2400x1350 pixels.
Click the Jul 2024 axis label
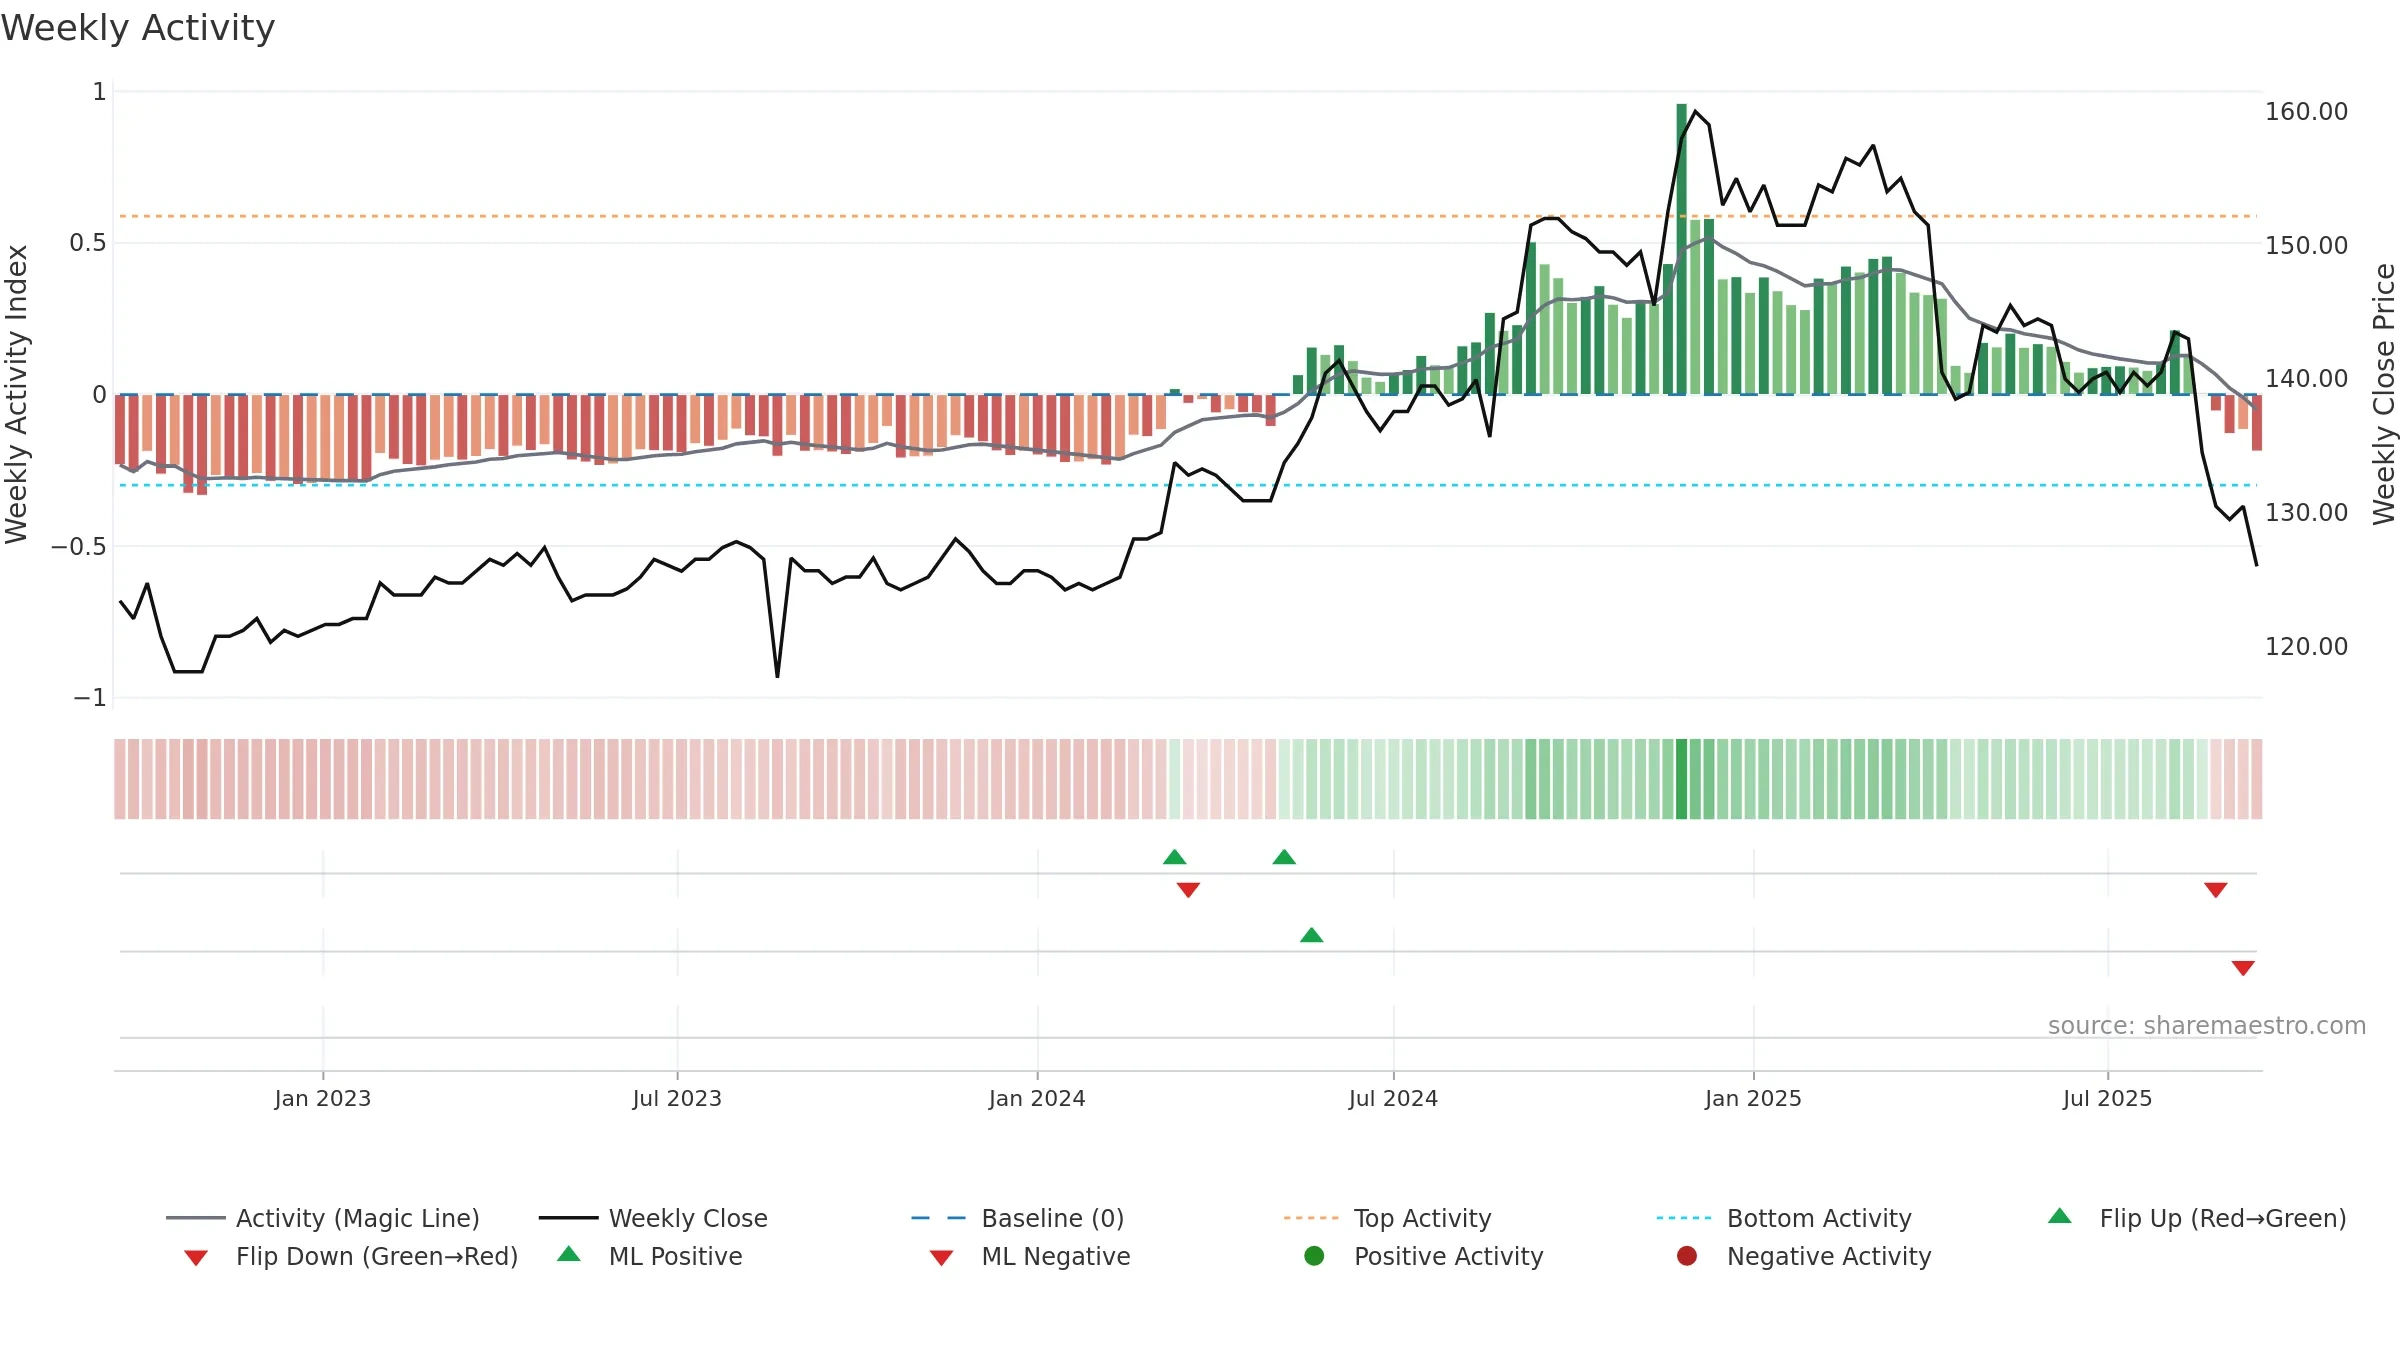pos(1393,1098)
